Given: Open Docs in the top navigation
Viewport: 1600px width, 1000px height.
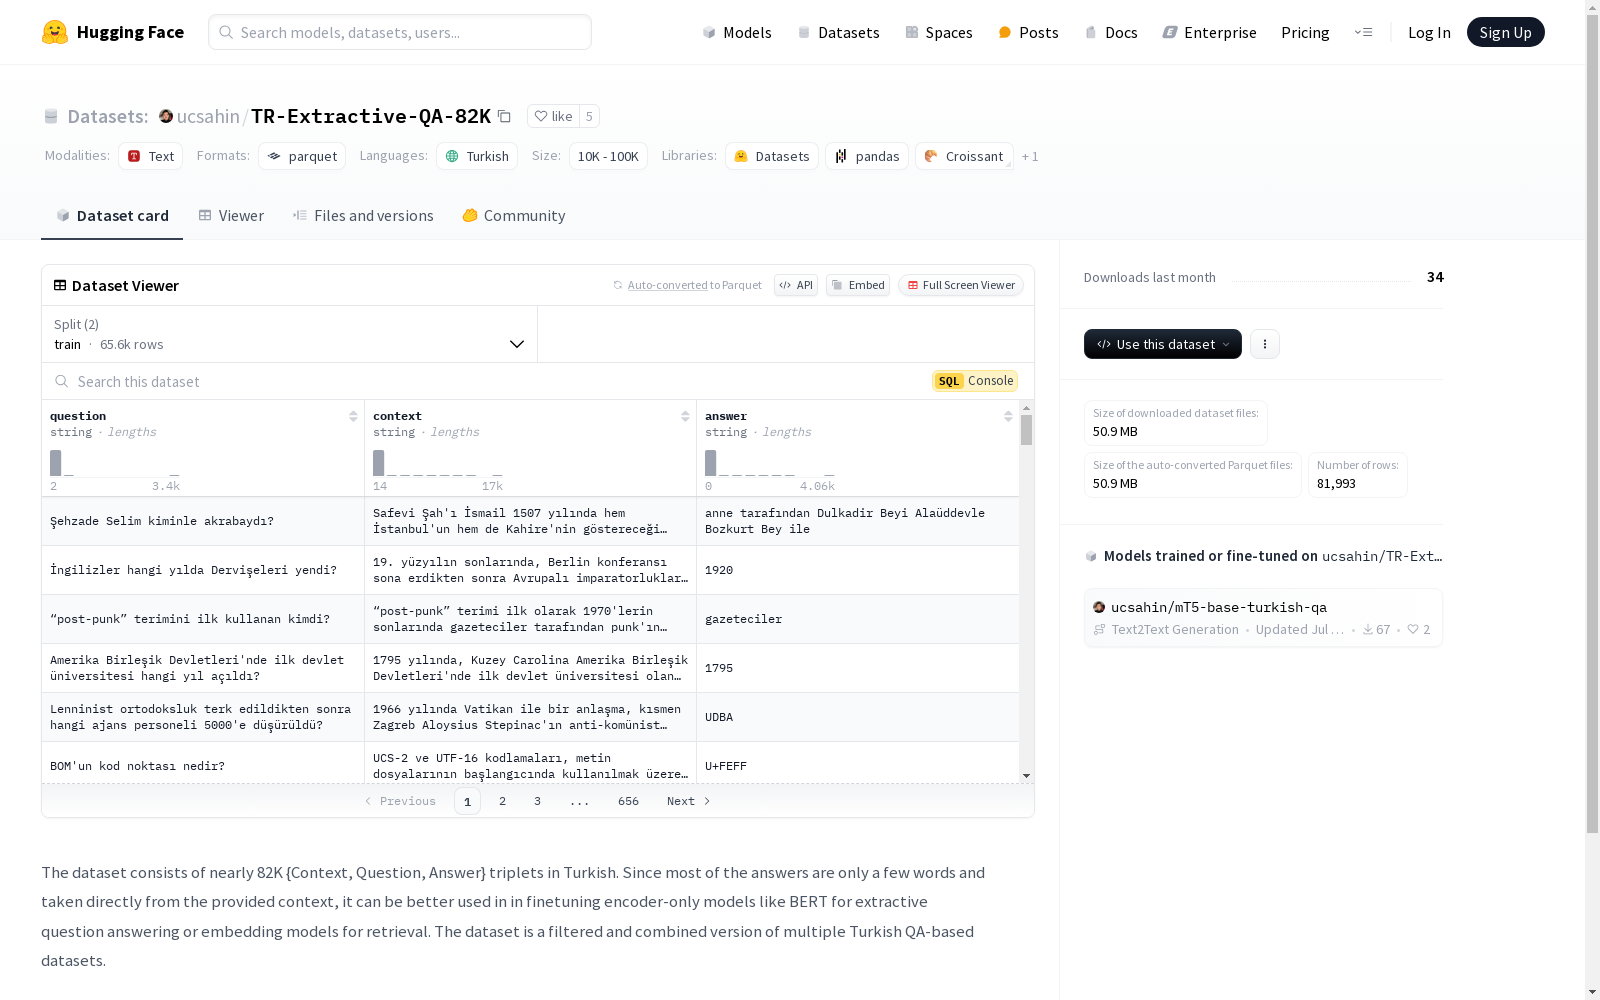Looking at the screenshot, I should click(1111, 32).
